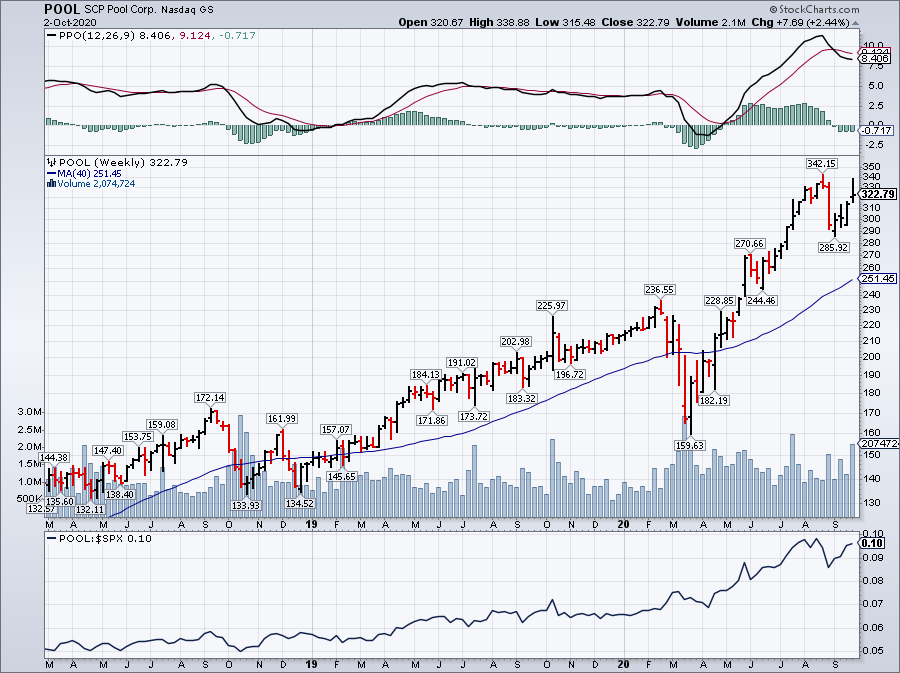The height and width of the screenshot is (673, 900).
Task: Click the 228.85 price label
Action: (720, 300)
